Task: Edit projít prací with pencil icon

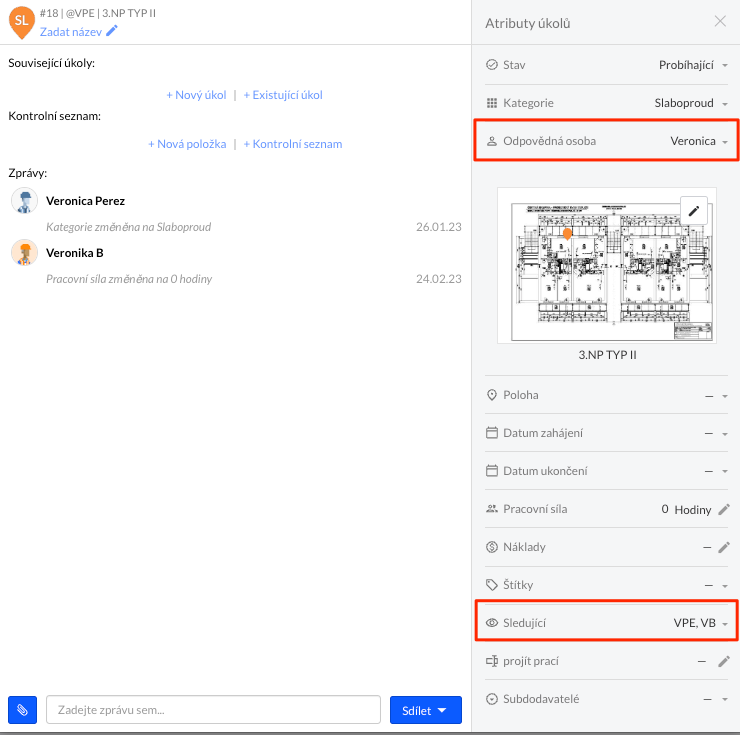Action: point(724,661)
